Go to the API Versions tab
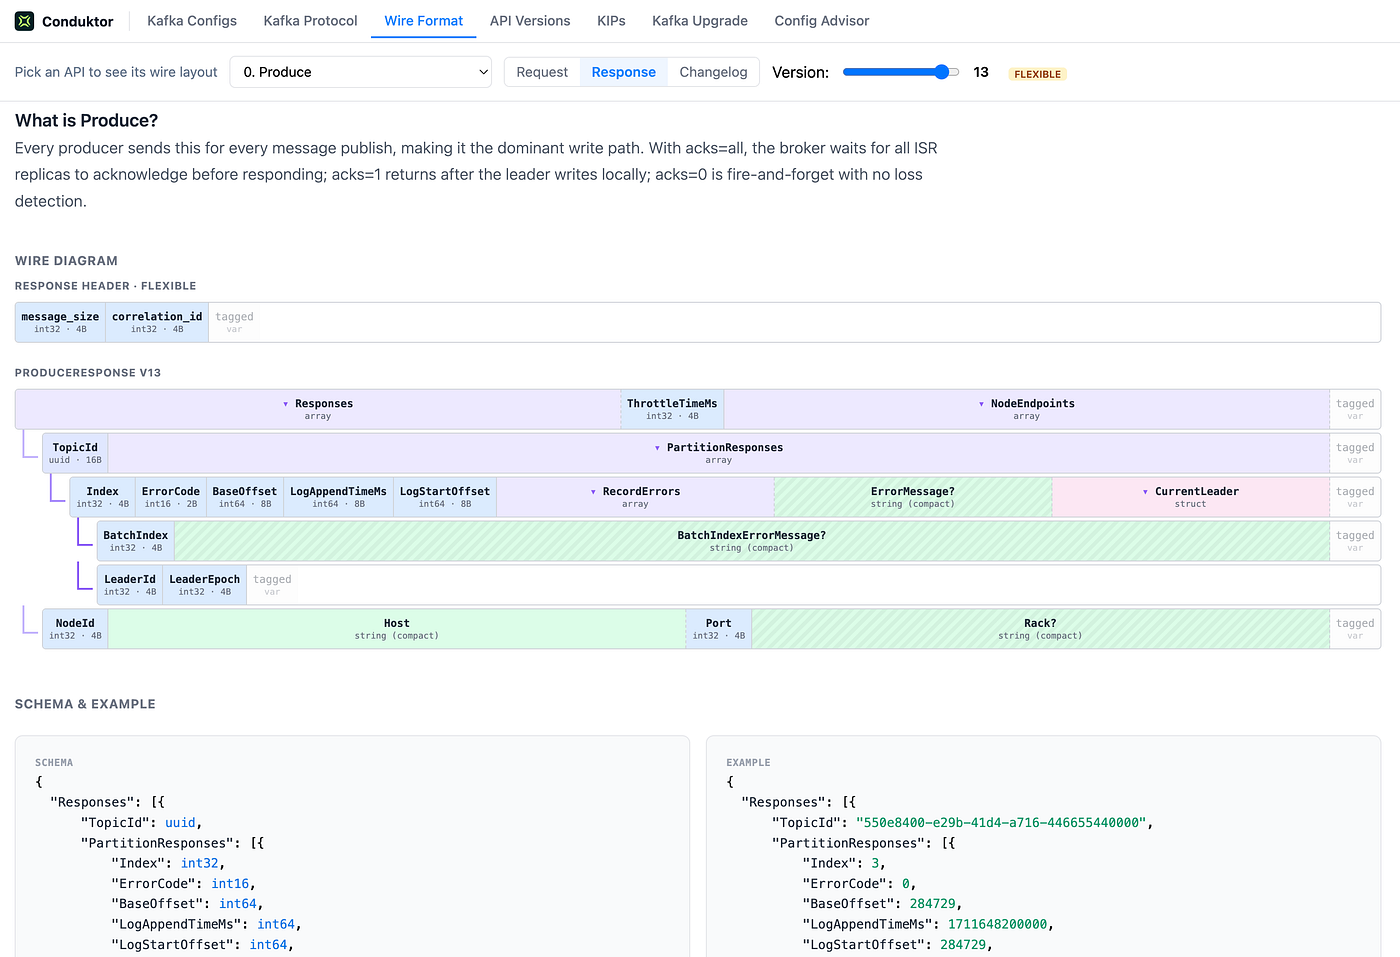1400x957 pixels. click(x=530, y=21)
